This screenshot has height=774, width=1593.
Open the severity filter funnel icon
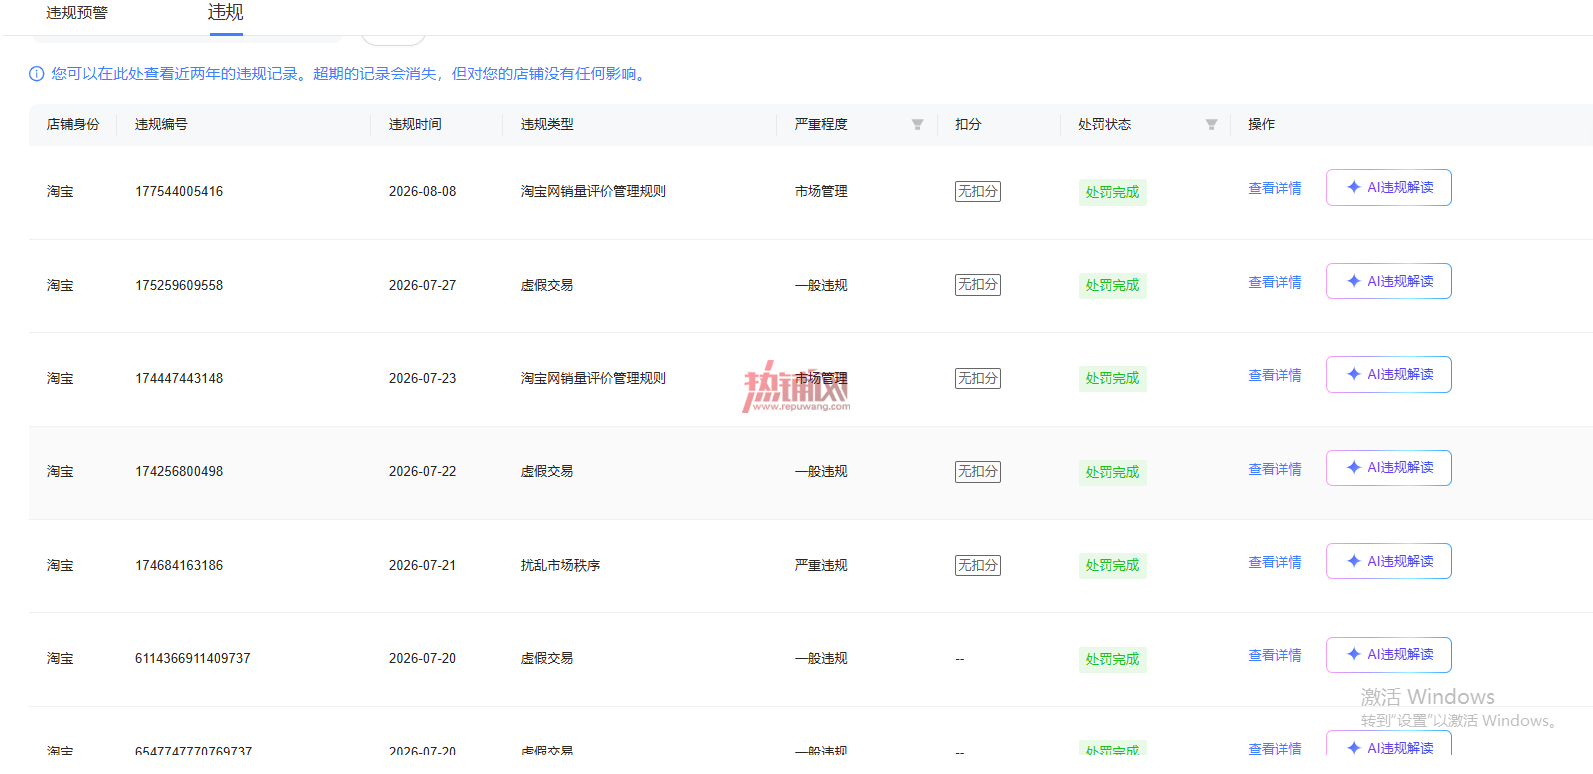coord(917,125)
